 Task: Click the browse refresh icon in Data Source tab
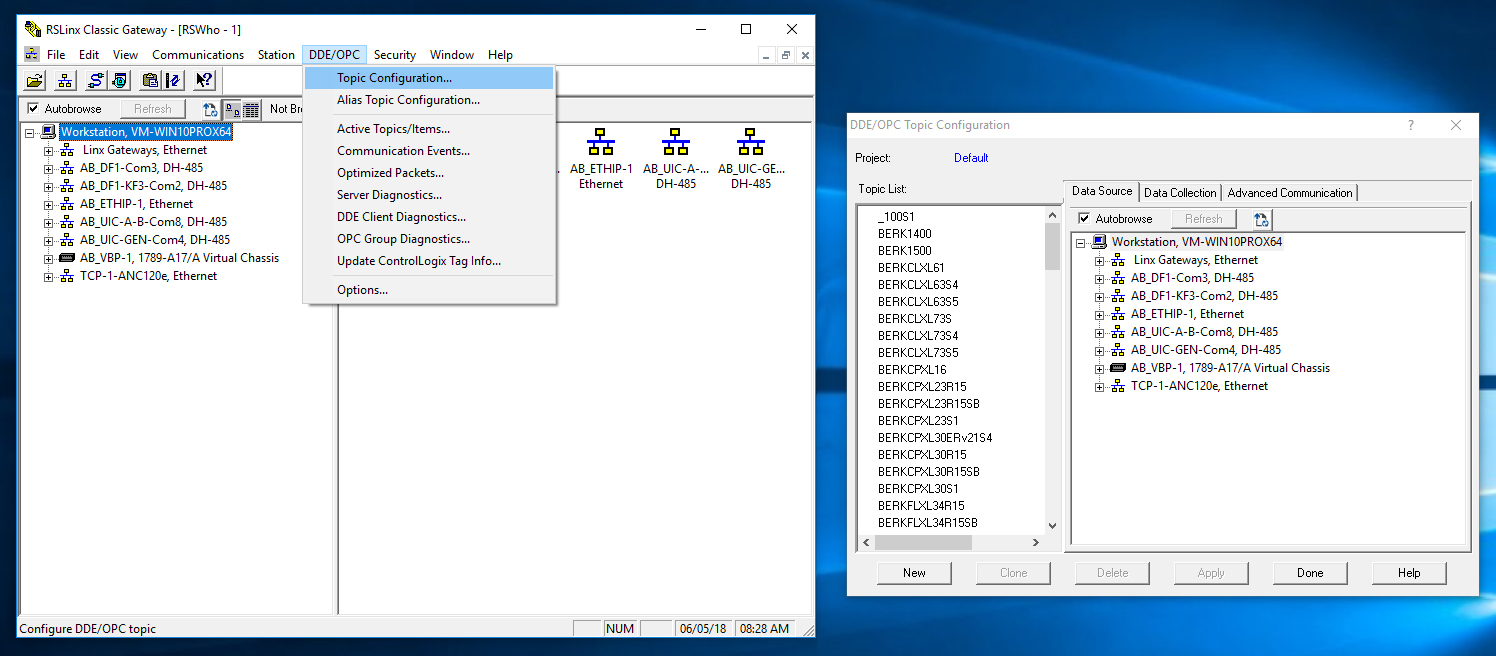tap(1261, 219)
